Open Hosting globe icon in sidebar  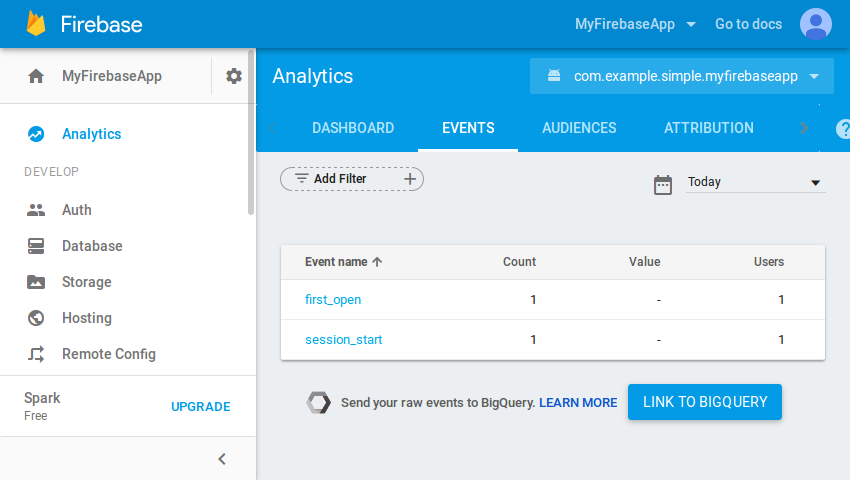(x=36, y=318)
